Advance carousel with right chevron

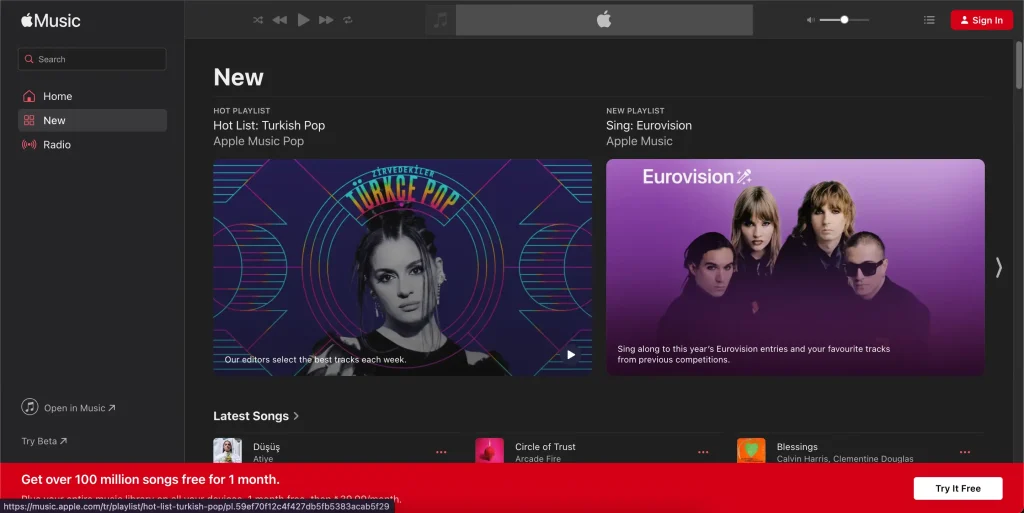coord(999,267)
